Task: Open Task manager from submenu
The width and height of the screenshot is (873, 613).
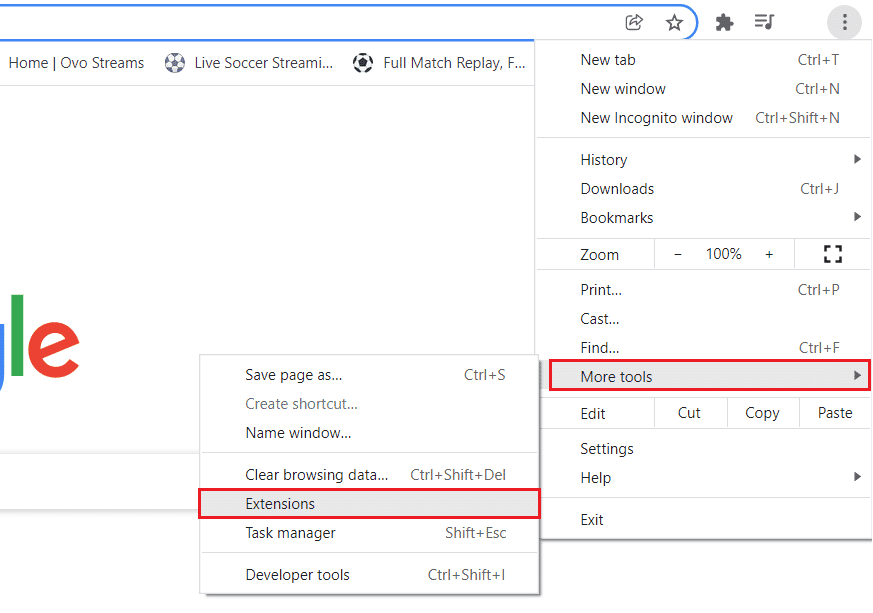Action: click(x=369, y=533)
